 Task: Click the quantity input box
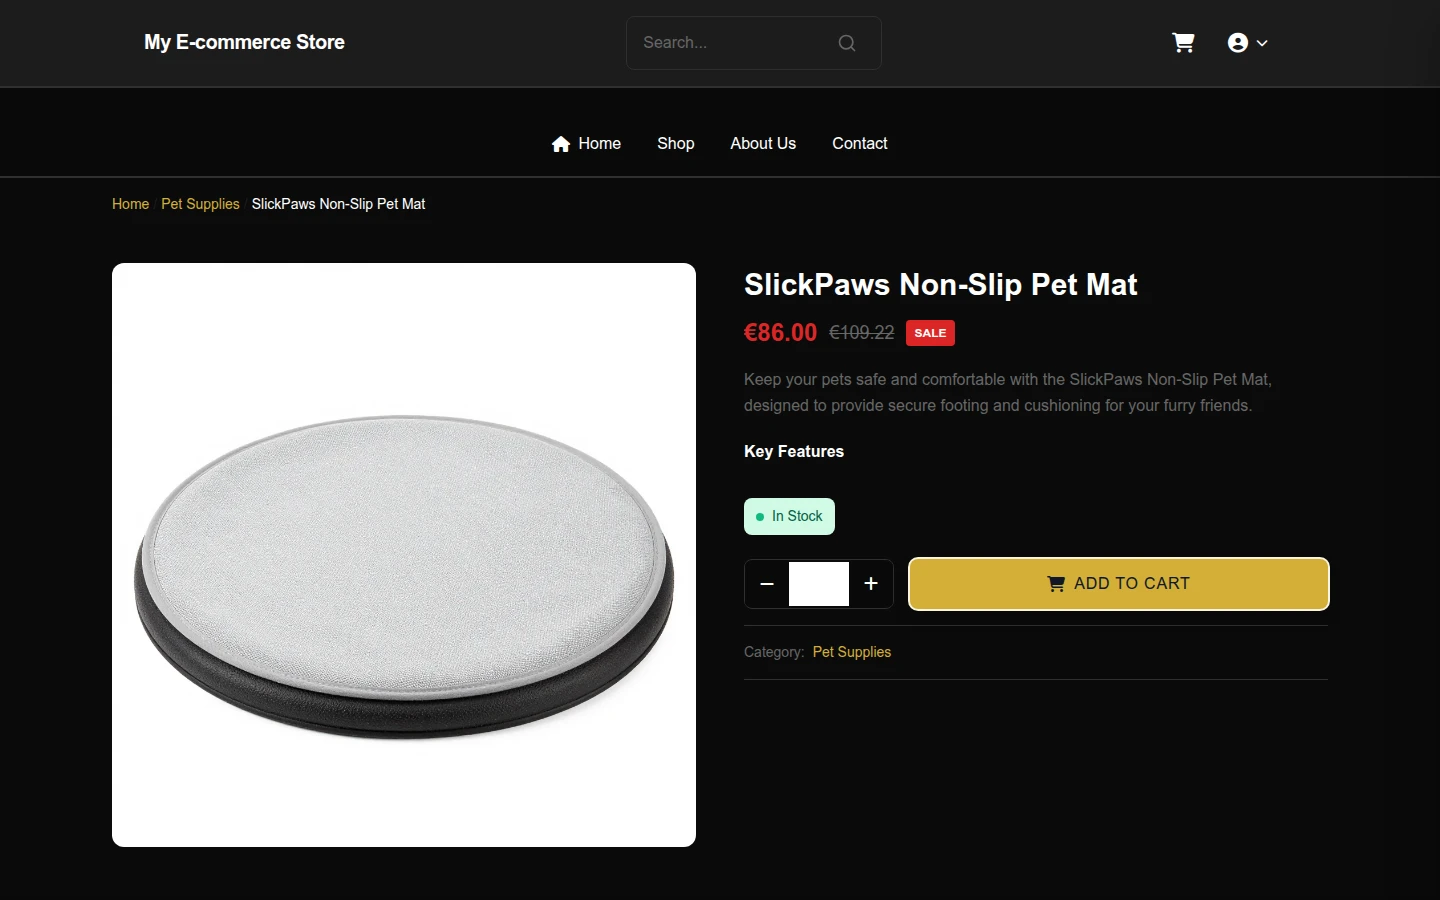(819, 584)
